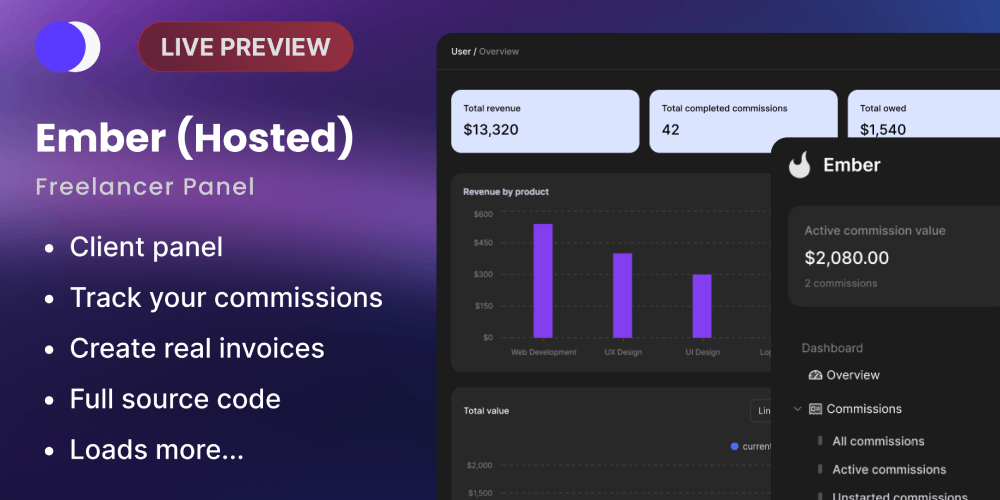1000x500 pixels.
Task: Click 'Freelancer Panel' subtitle
Action: (x=145, y=187)
